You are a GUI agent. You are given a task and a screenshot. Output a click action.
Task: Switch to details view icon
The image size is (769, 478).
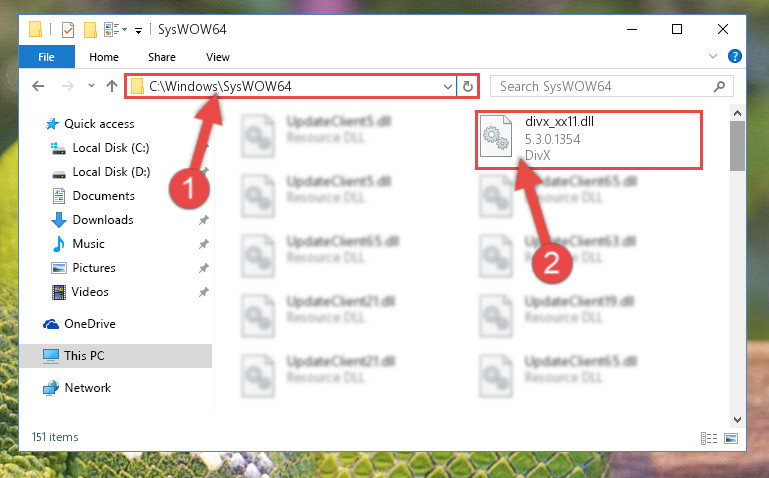pos(709,438)
